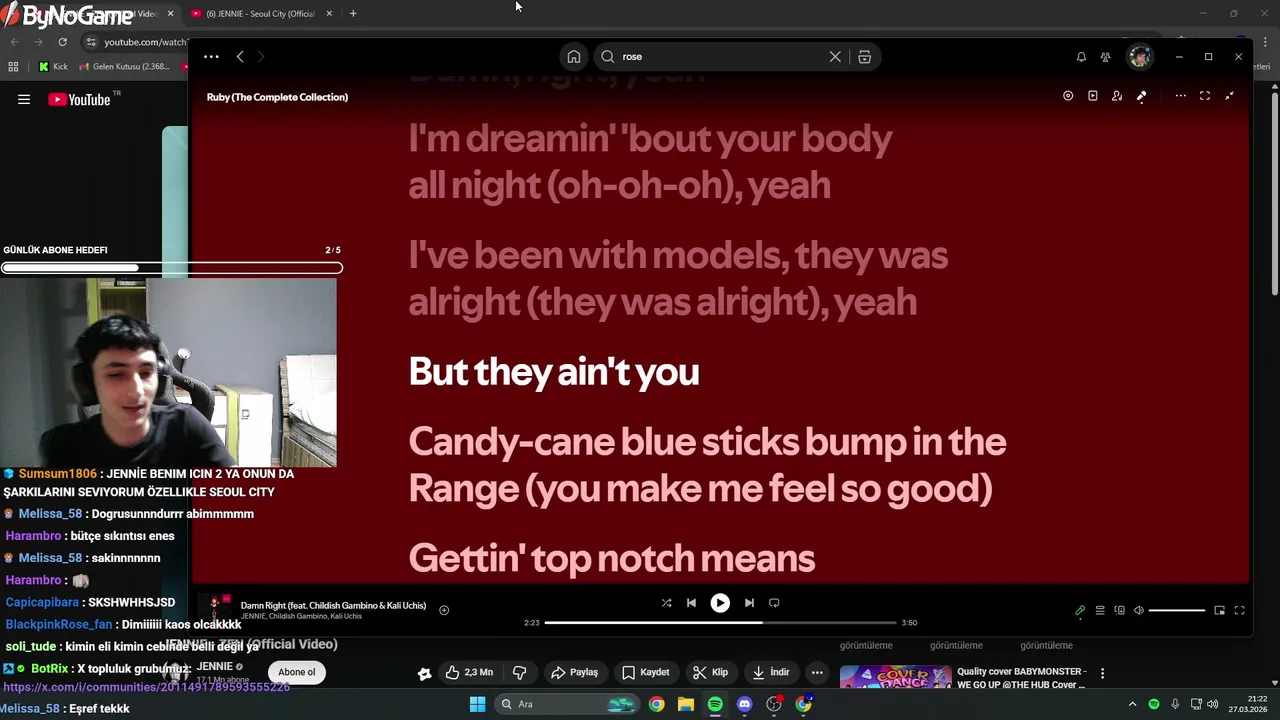This screenshot has height=720, width=1280.
Task: Open File Explorer from taskbar
Action: tap(686, 704)
